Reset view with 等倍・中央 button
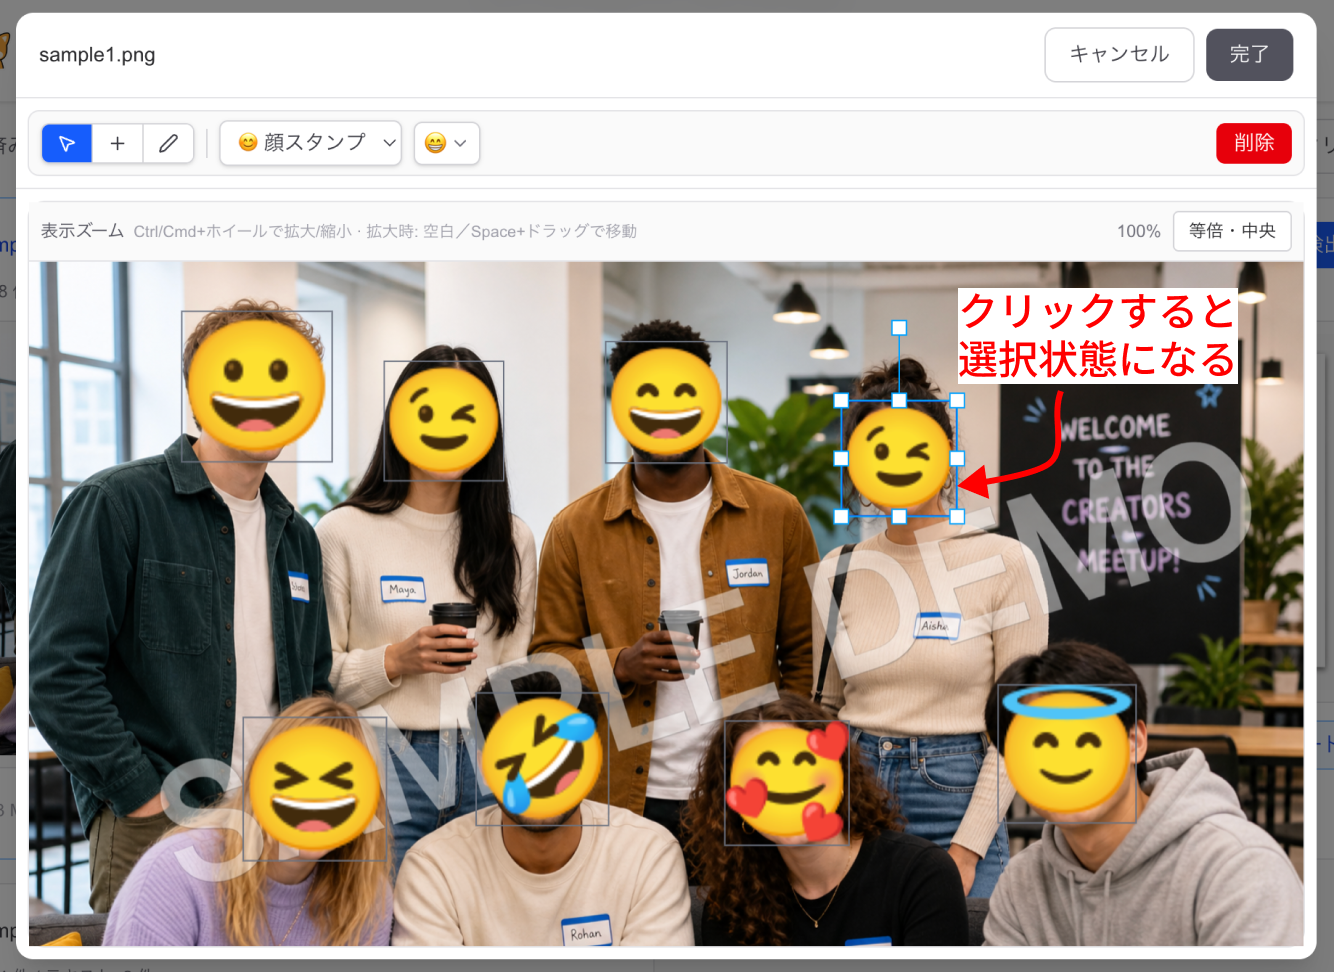Image resolution: width=1334 pixels, height=972 pixels. [x=1232, y=231]
